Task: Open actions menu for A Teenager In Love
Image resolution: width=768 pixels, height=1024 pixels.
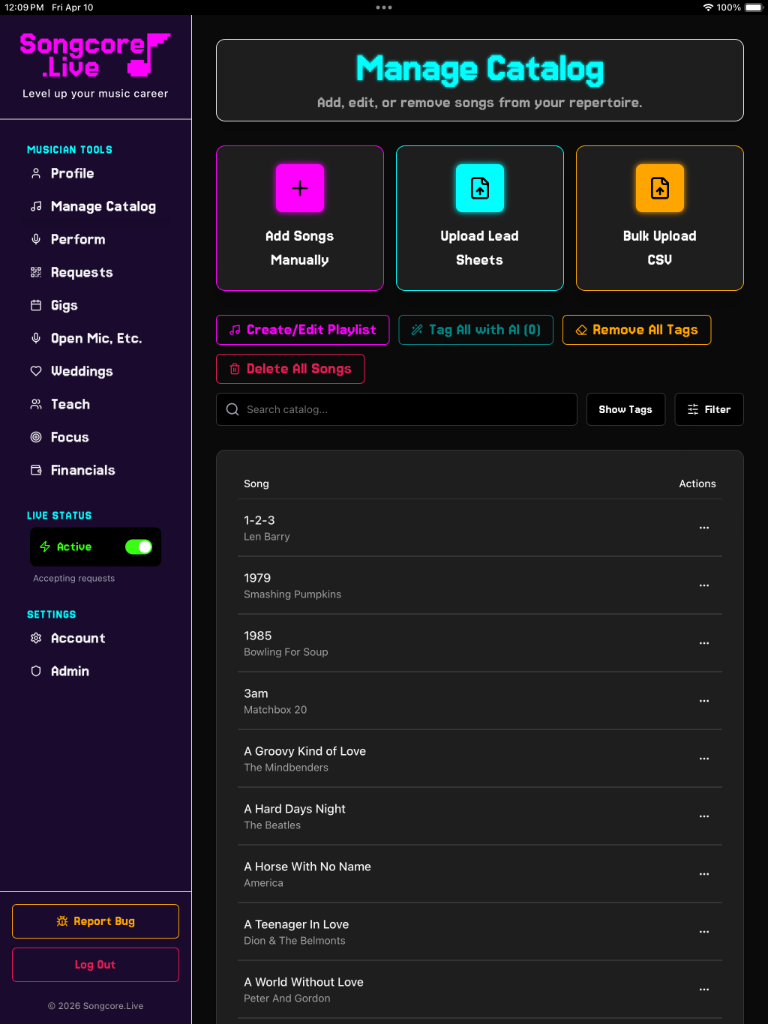Action: (704, 932)
